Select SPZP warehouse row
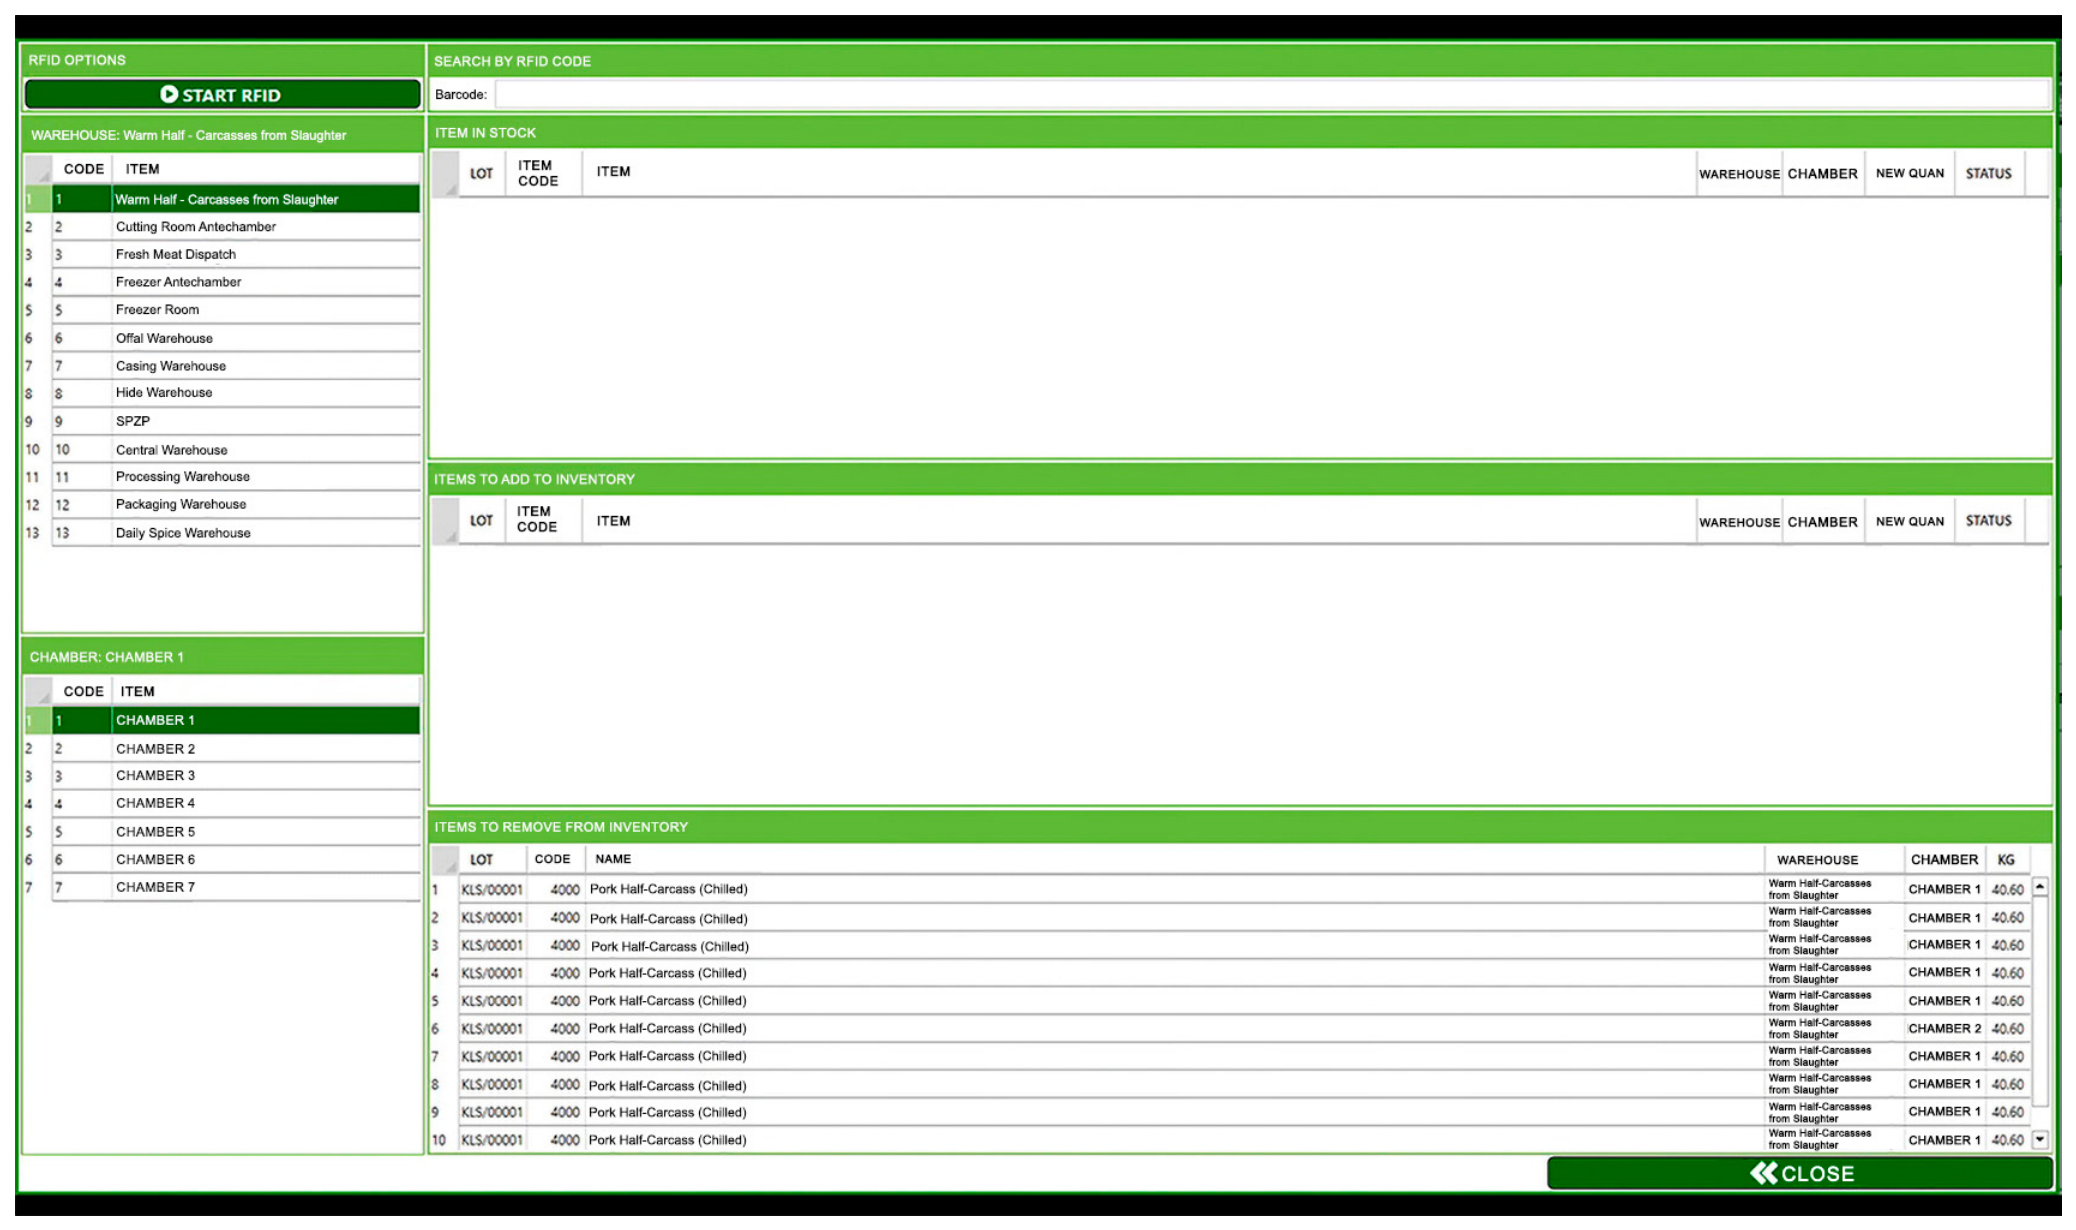The width and height of the screenshot is (2076, 1230). tap(222, 421)
